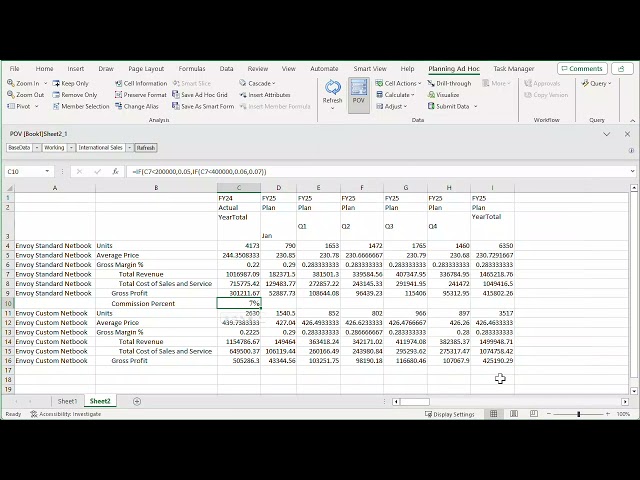Click inside the formula bar text
This screenshot has width=640, height=480.
coord(199,171)
